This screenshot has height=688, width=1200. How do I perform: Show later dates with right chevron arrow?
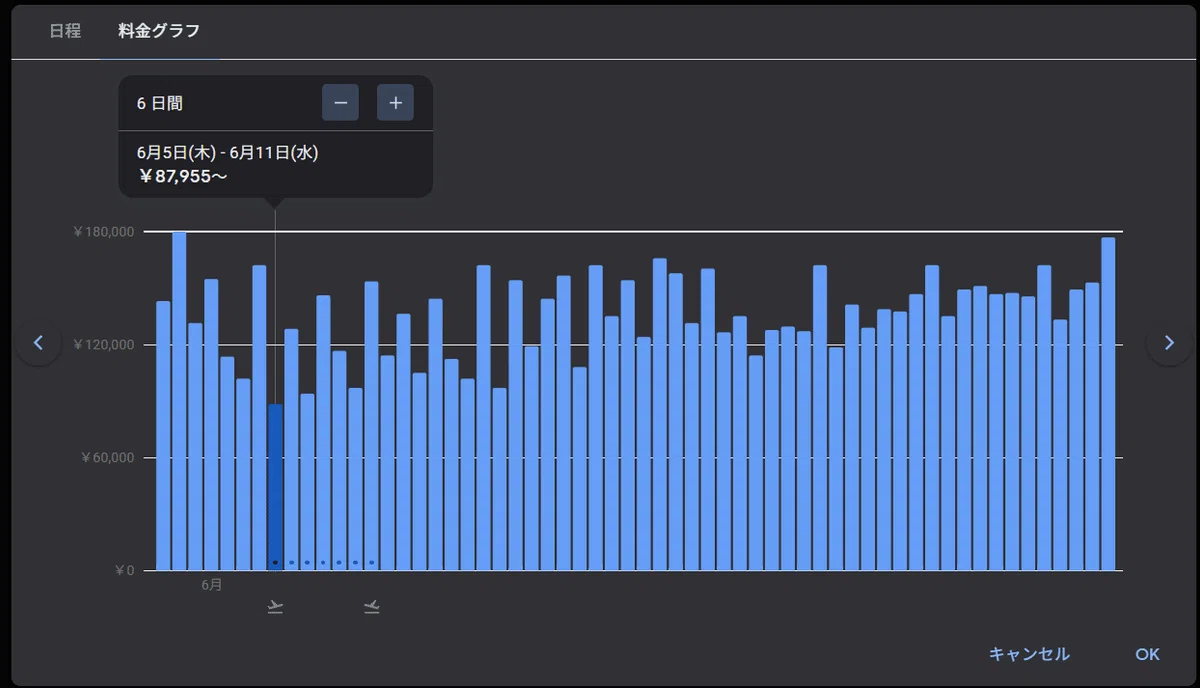(x=1169, y=343)
